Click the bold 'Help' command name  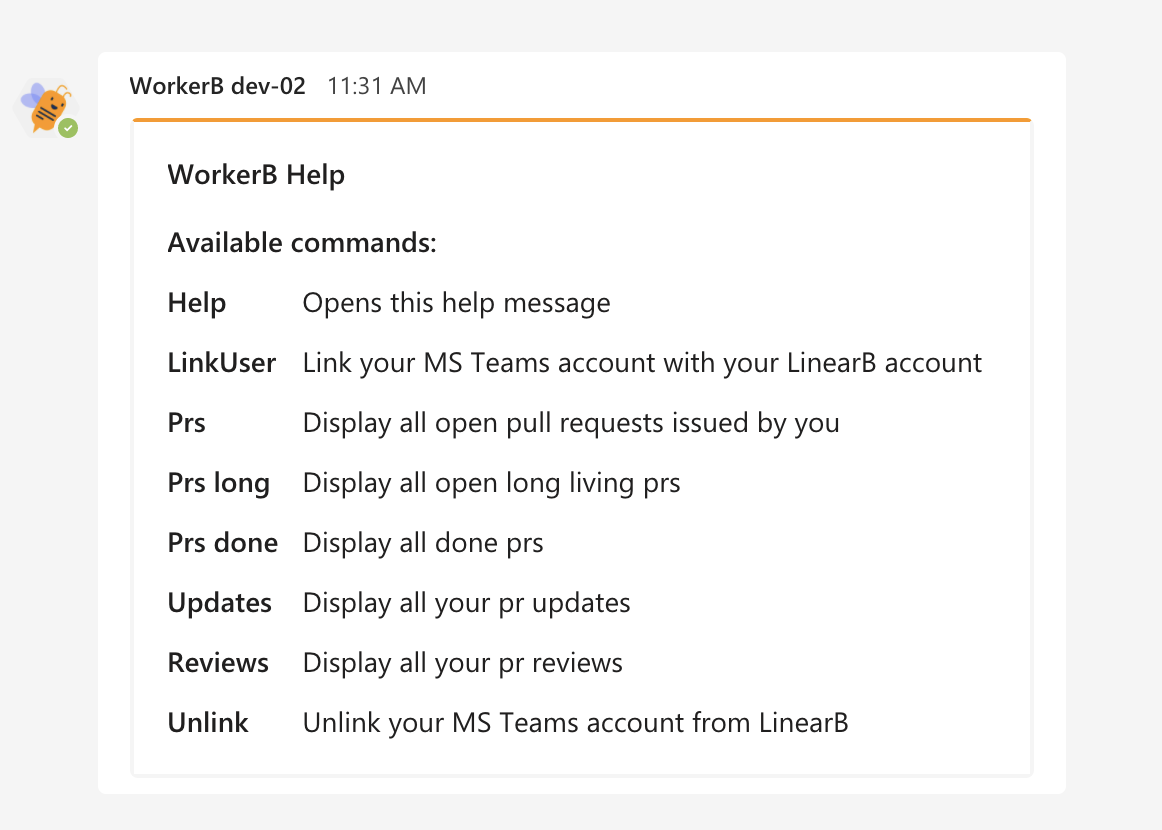tap(196, 303)
